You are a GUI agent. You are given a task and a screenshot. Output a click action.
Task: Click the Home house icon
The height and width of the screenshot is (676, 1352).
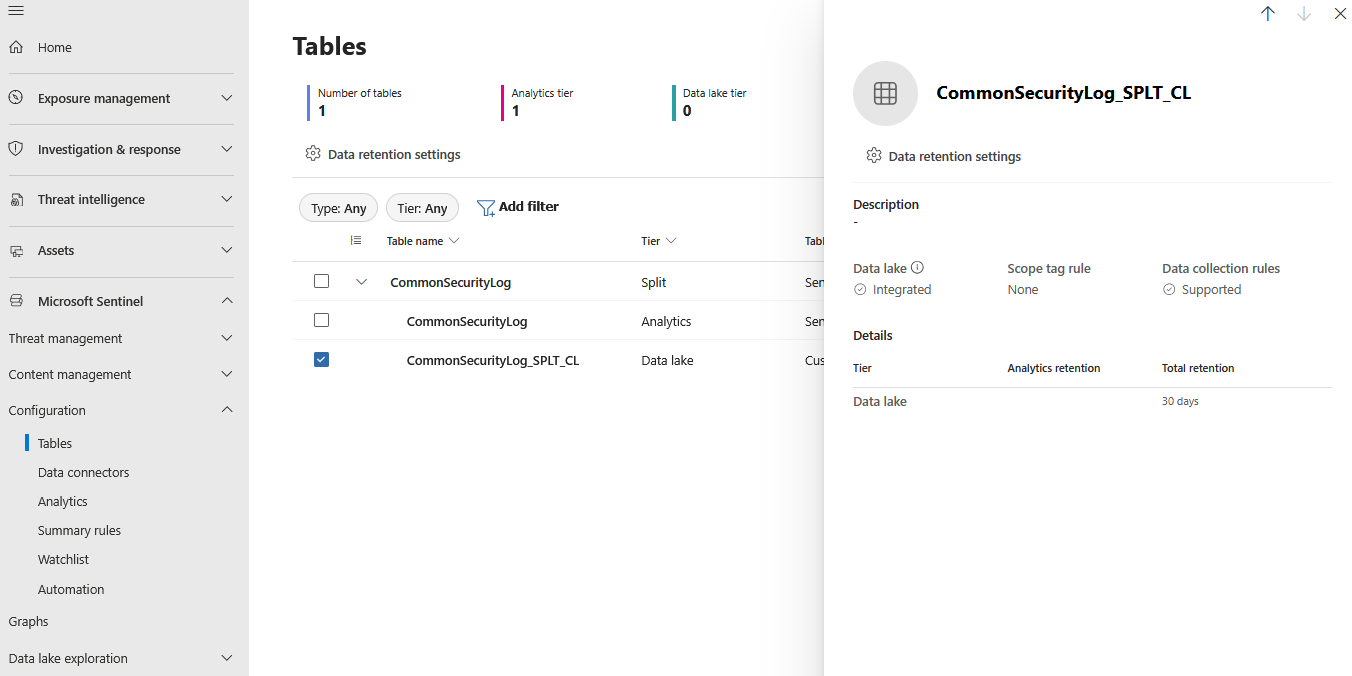[16, 47]
